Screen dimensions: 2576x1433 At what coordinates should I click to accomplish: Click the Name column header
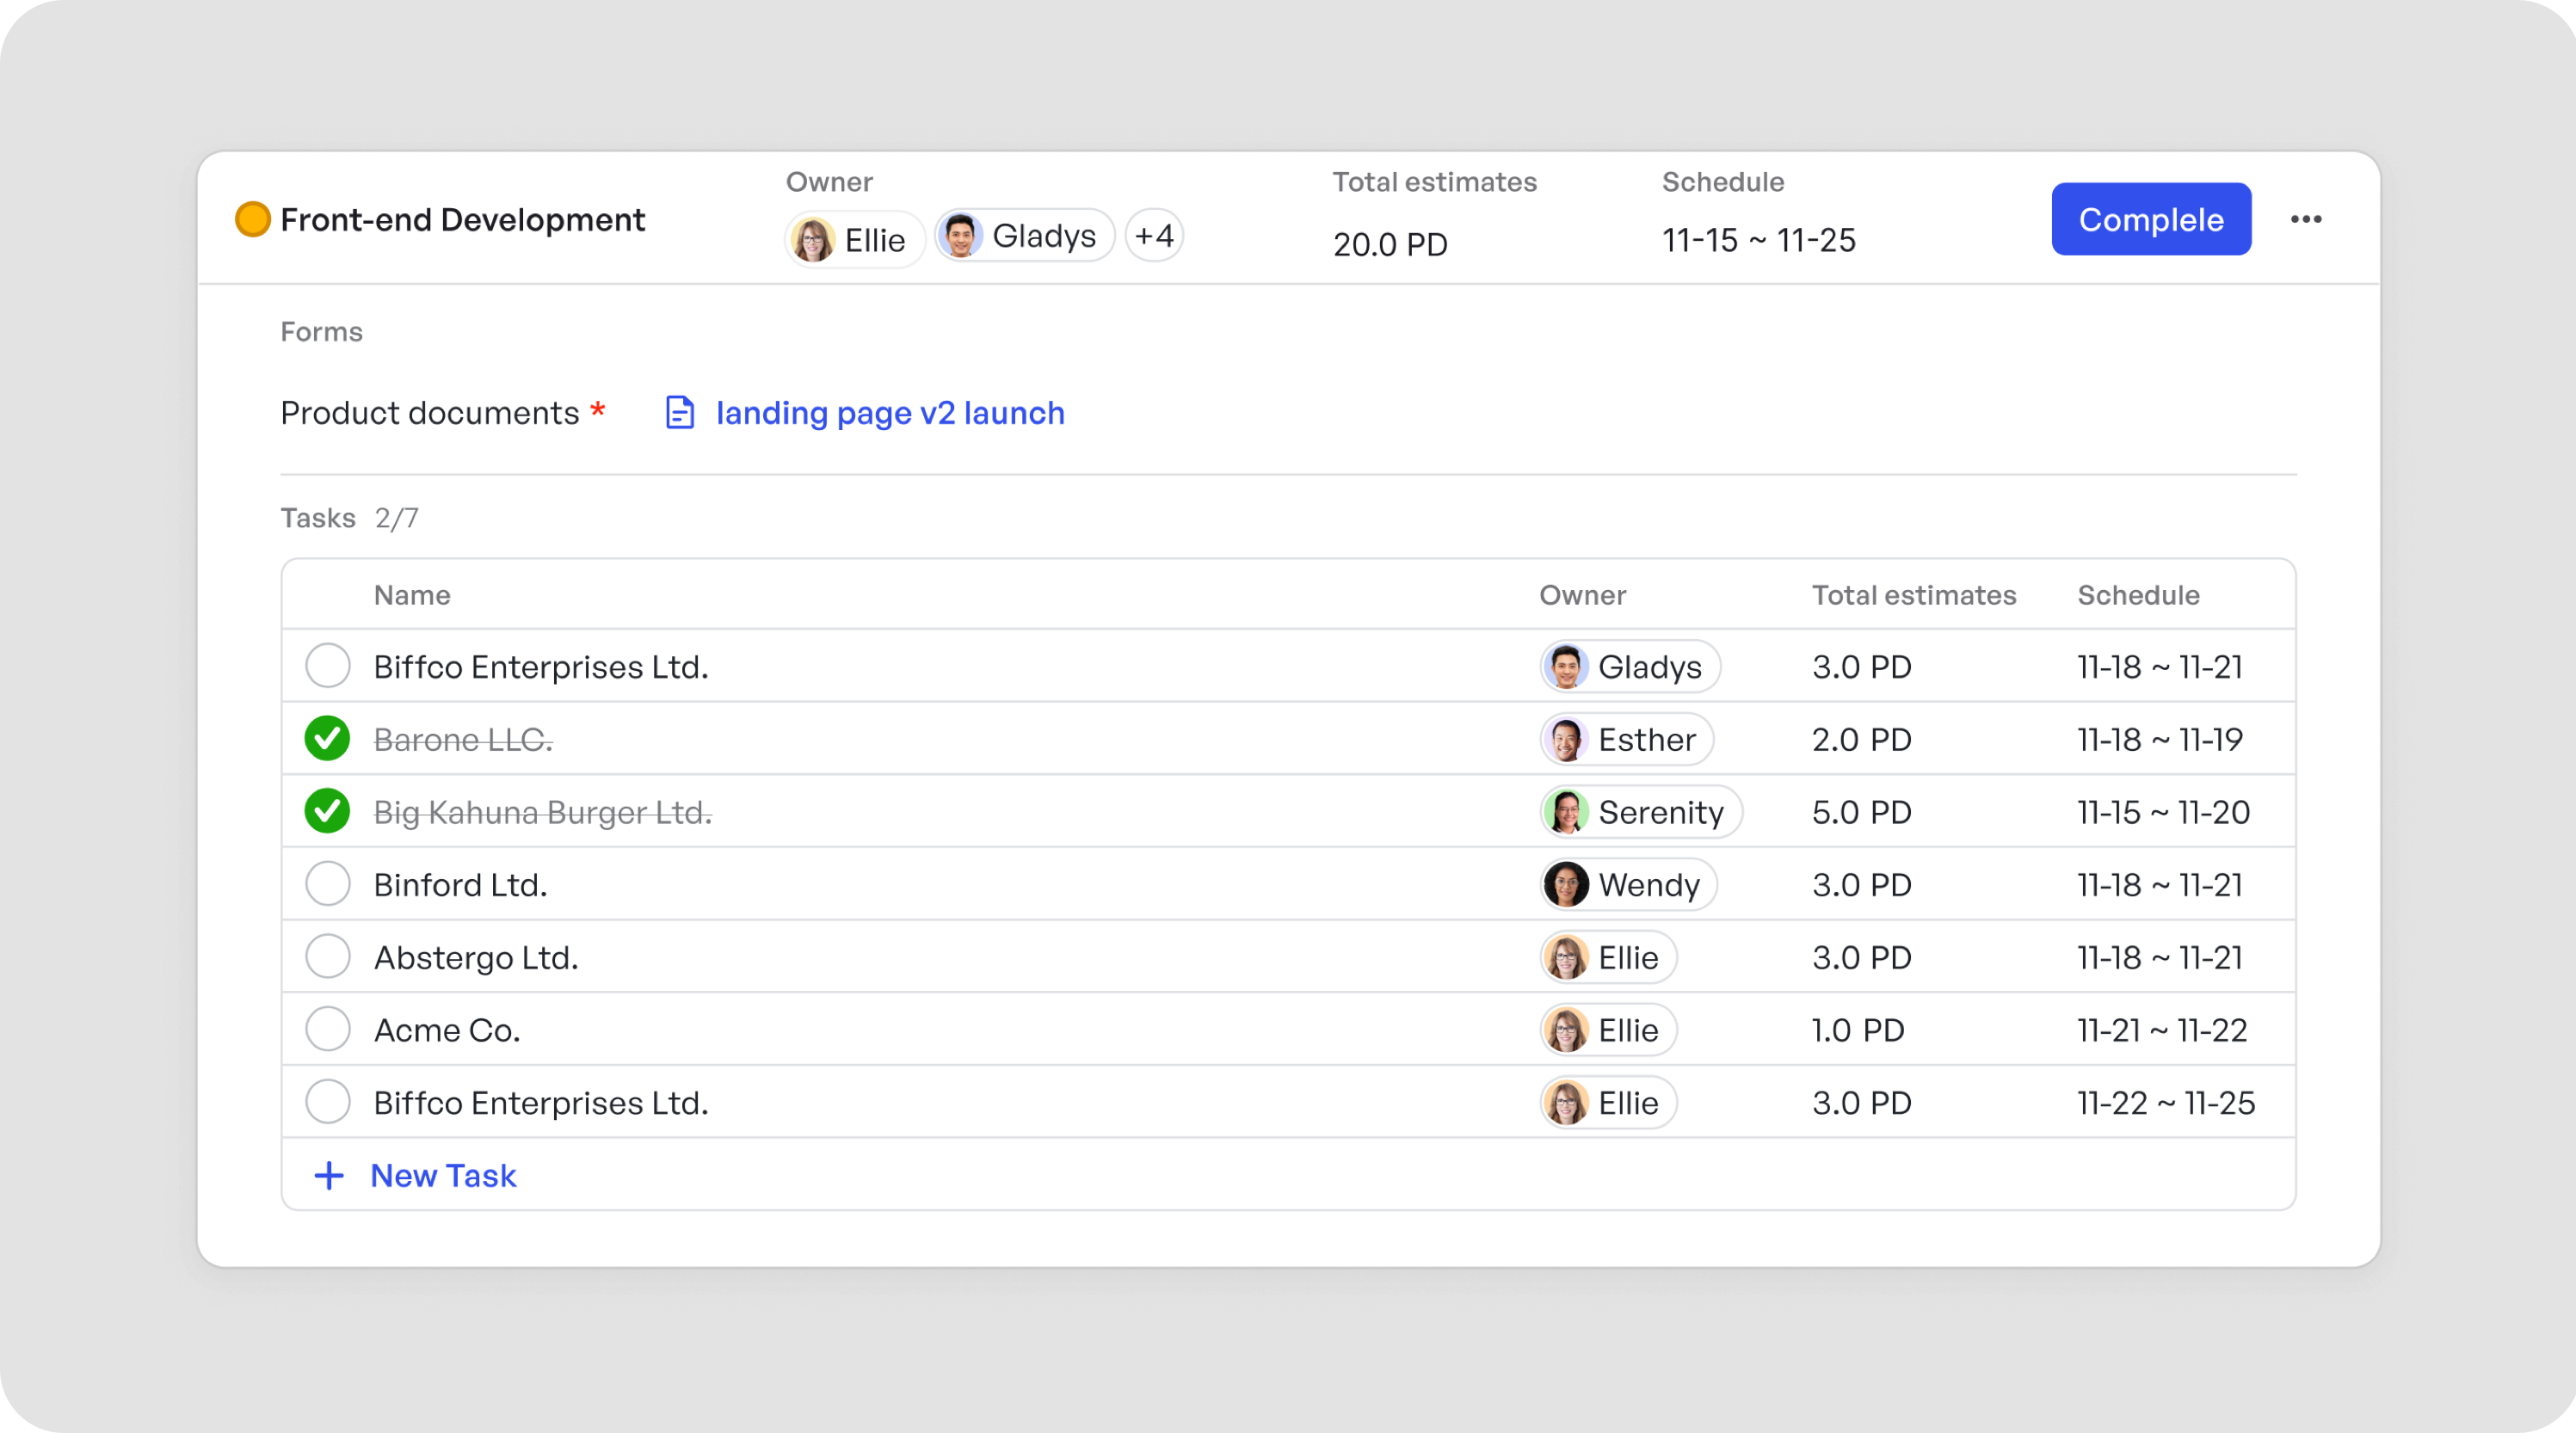412,594
